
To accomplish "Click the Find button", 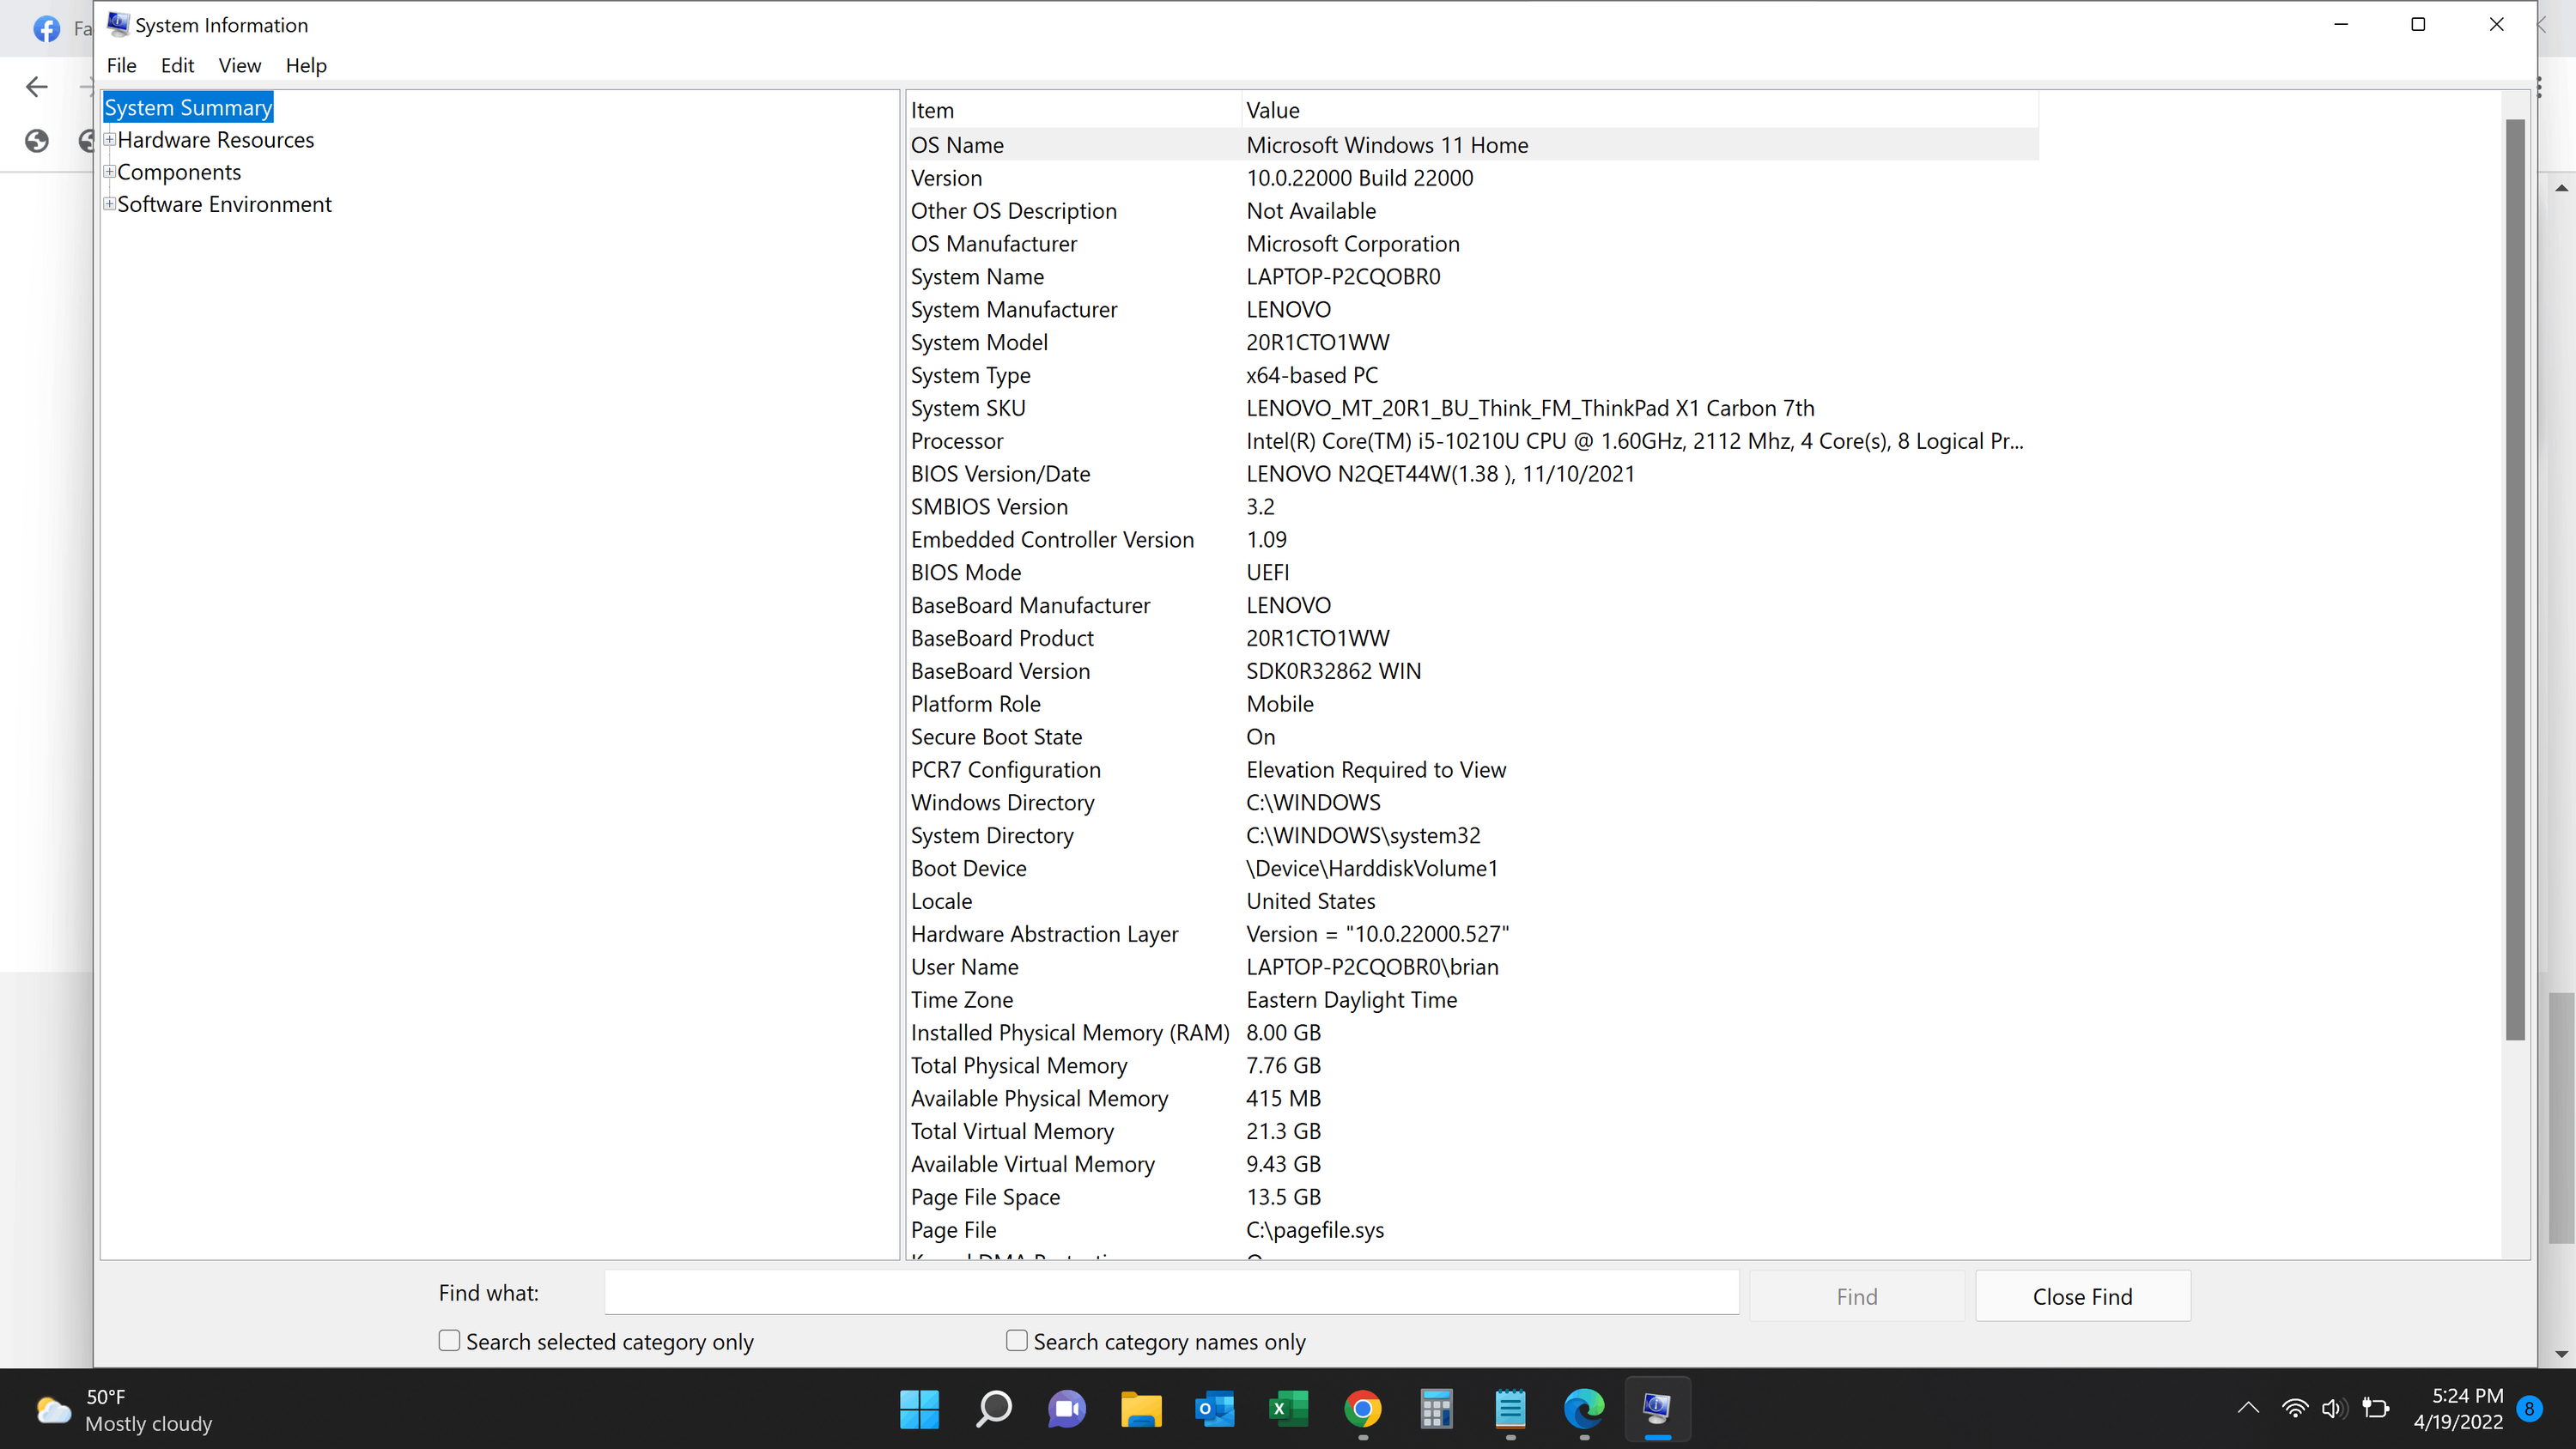I will coord(1856,1296).
